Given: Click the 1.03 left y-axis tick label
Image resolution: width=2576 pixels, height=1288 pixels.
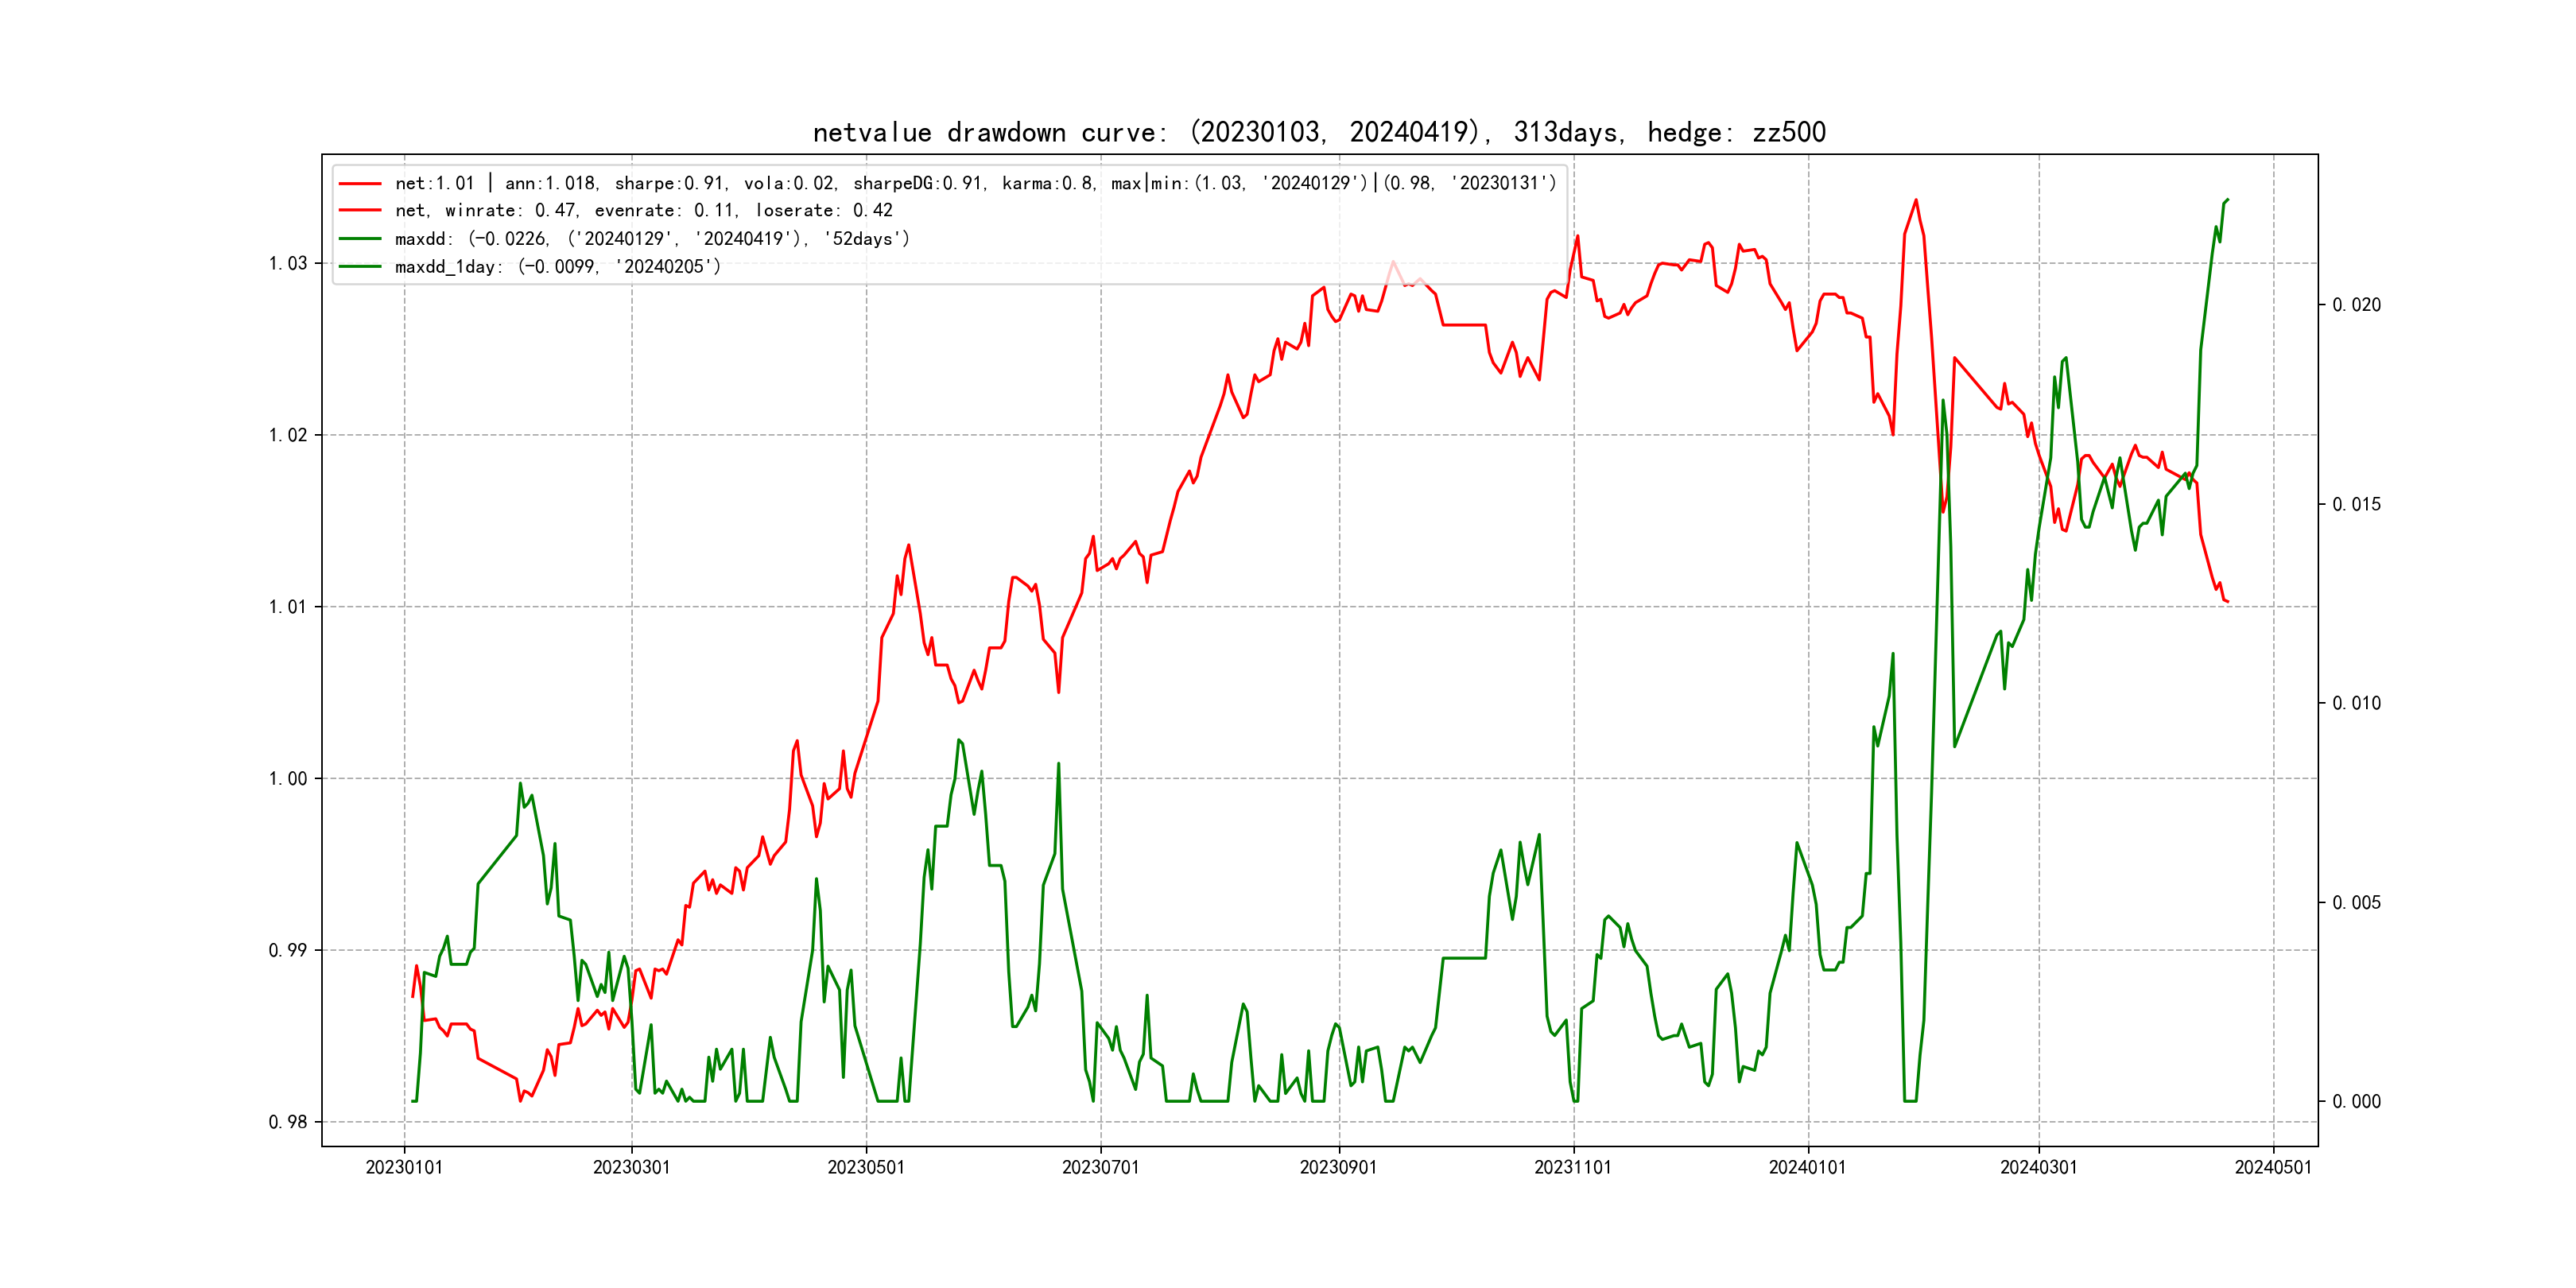Looking at the screenshot, I should (x=288, y=263).
